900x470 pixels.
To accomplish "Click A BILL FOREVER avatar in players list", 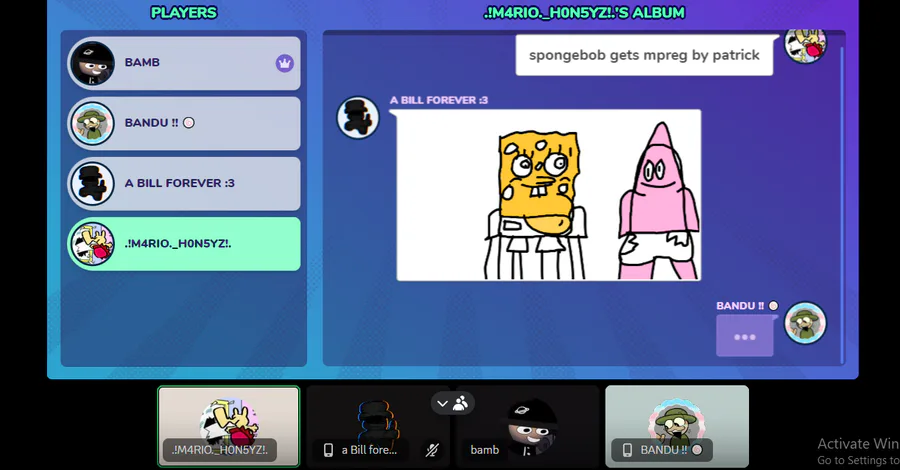I will pyautogui.click(x=92, y=184).
